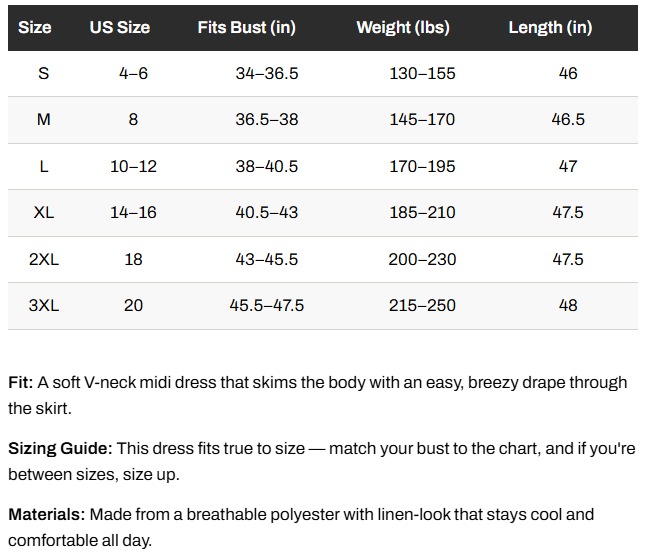
Task: Click the 34–36.5 bust measurement cell
Action: tap(267, 74)
